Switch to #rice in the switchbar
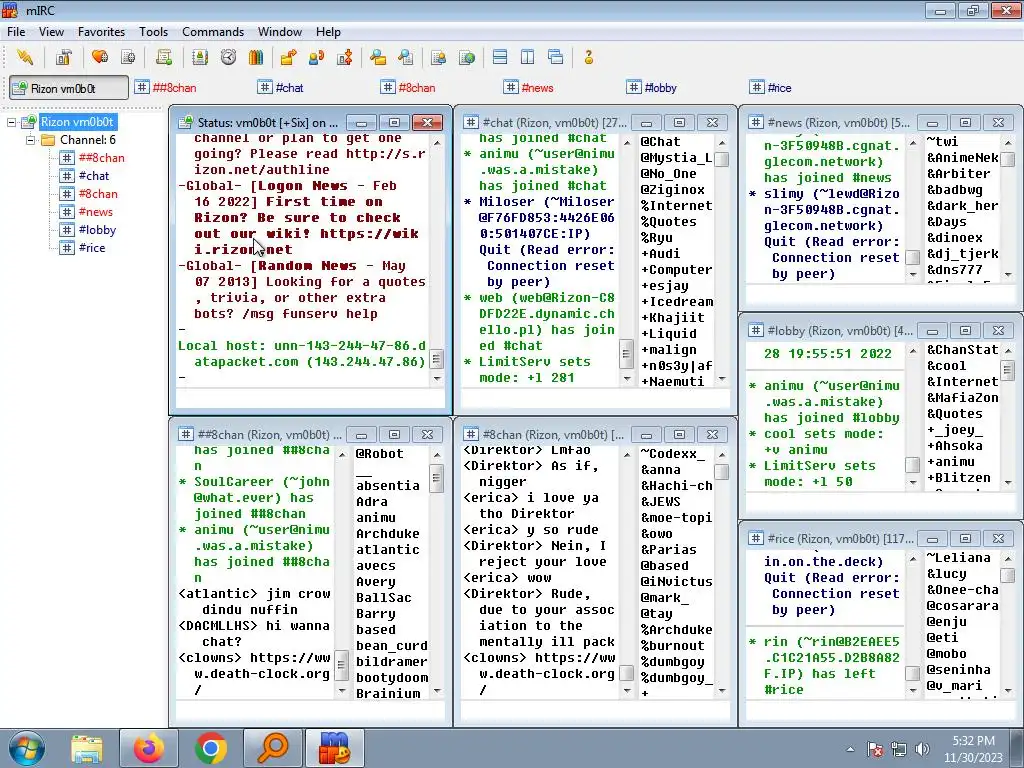 tap(772, 88)
